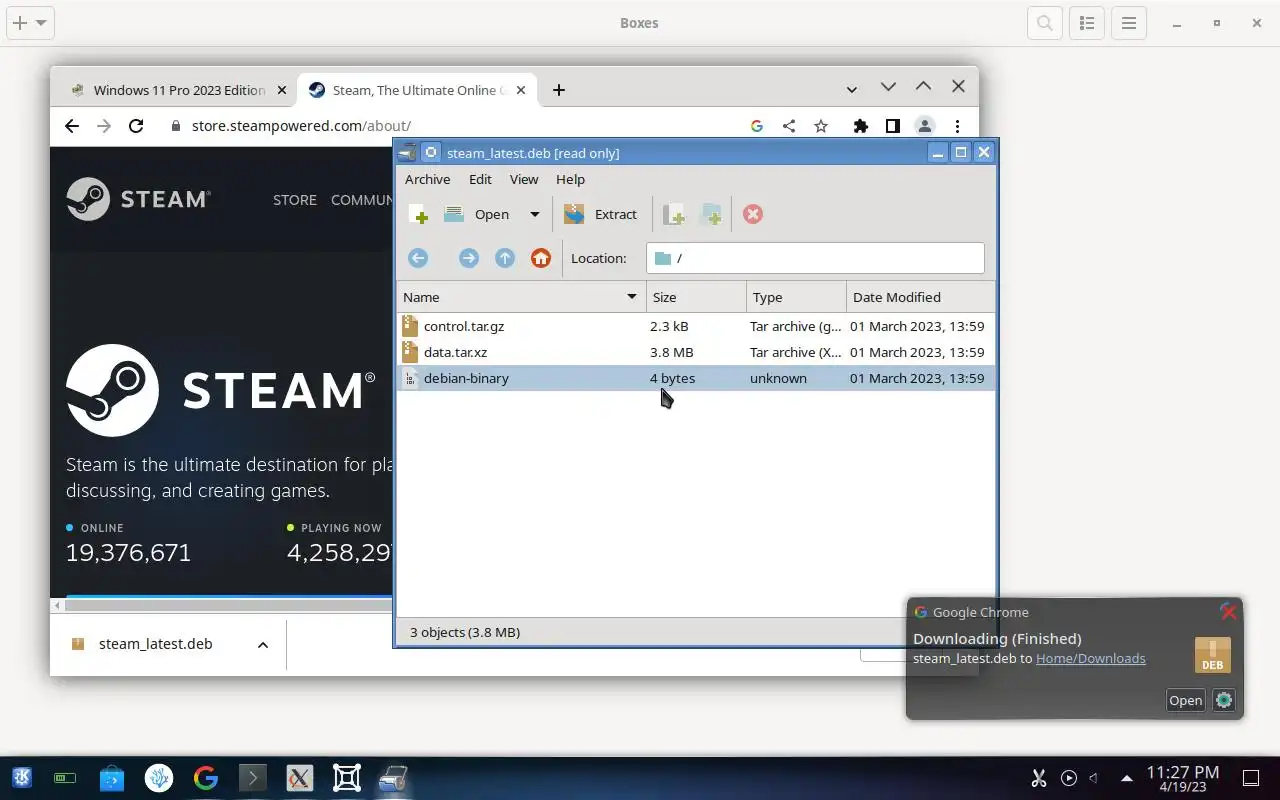The height and width of the screenshot is (800, 1280).
Task: Open a new Chrome tab
Action: 559,90
